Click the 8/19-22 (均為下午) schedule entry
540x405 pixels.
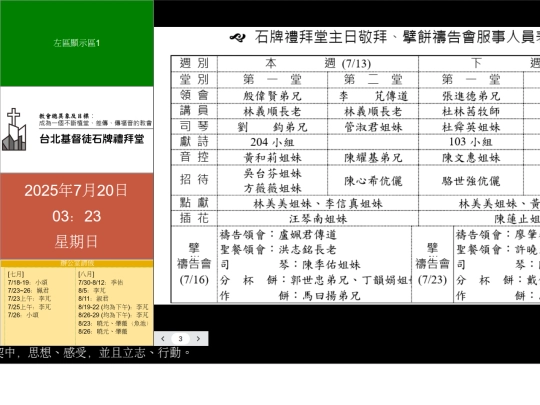point(113,307)
